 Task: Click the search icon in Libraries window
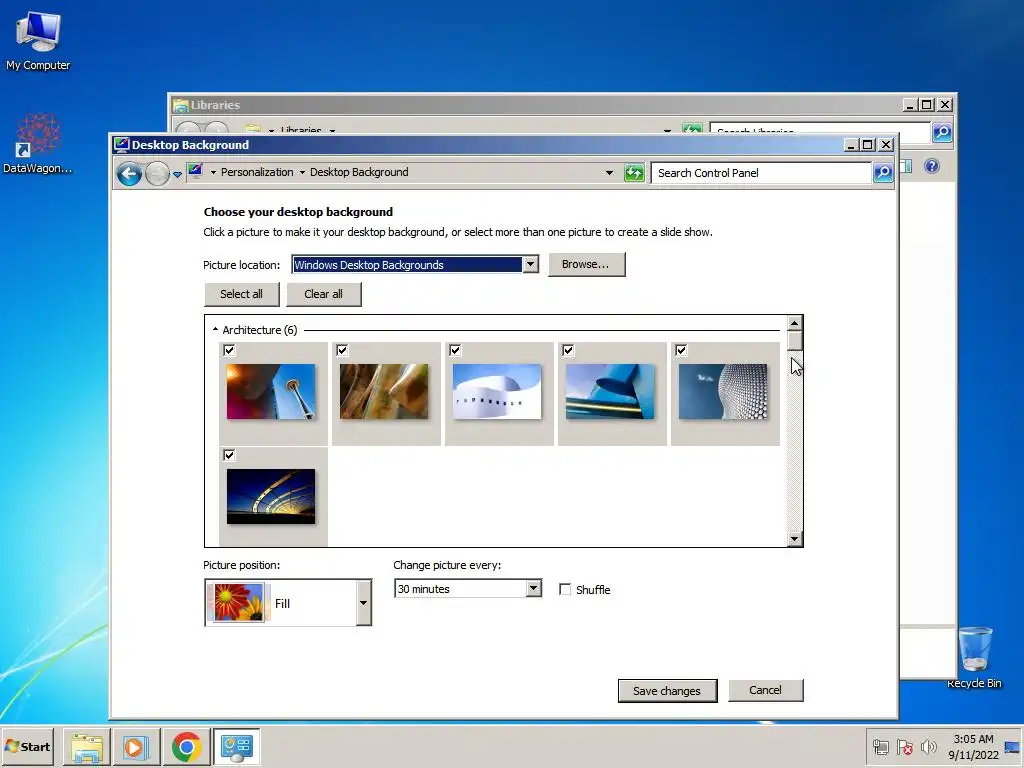(x=942, y=133)
